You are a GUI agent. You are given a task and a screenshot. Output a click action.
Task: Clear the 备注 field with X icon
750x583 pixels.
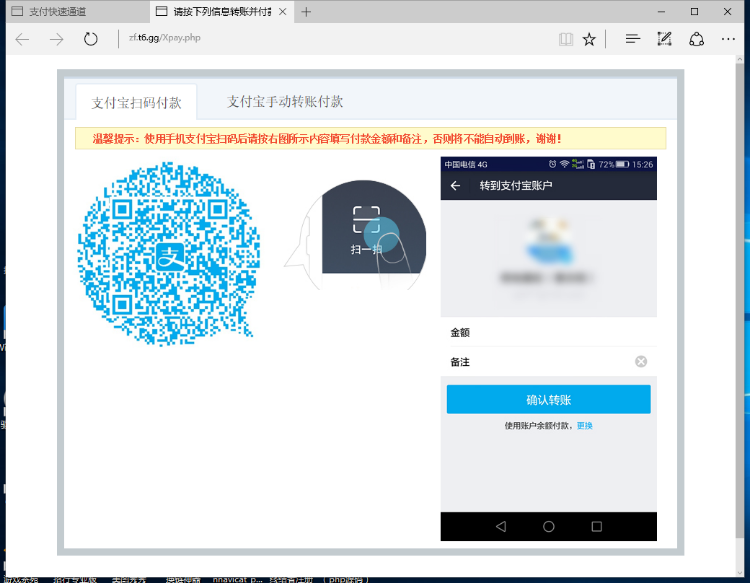pos(641,362)
